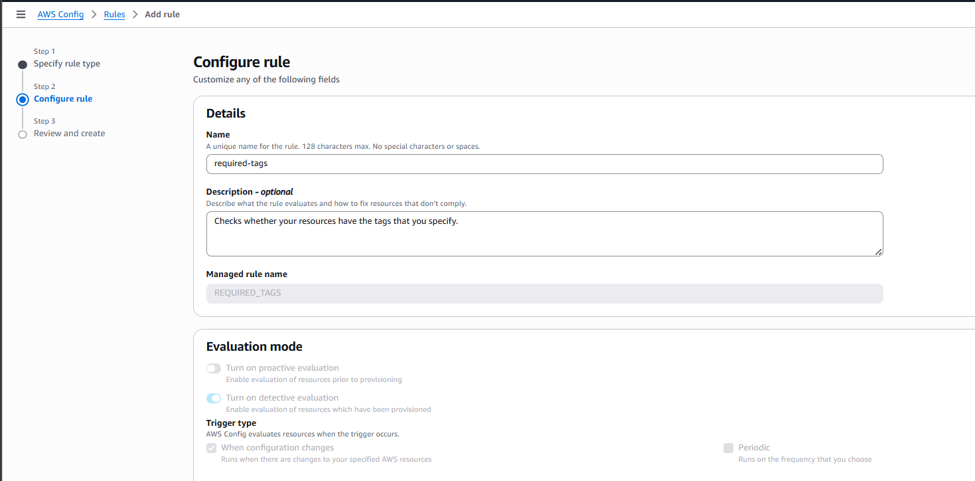Screen dimensions: 975x481
Task: Open the hamburger navigation menu
Action: coord(21,14)
